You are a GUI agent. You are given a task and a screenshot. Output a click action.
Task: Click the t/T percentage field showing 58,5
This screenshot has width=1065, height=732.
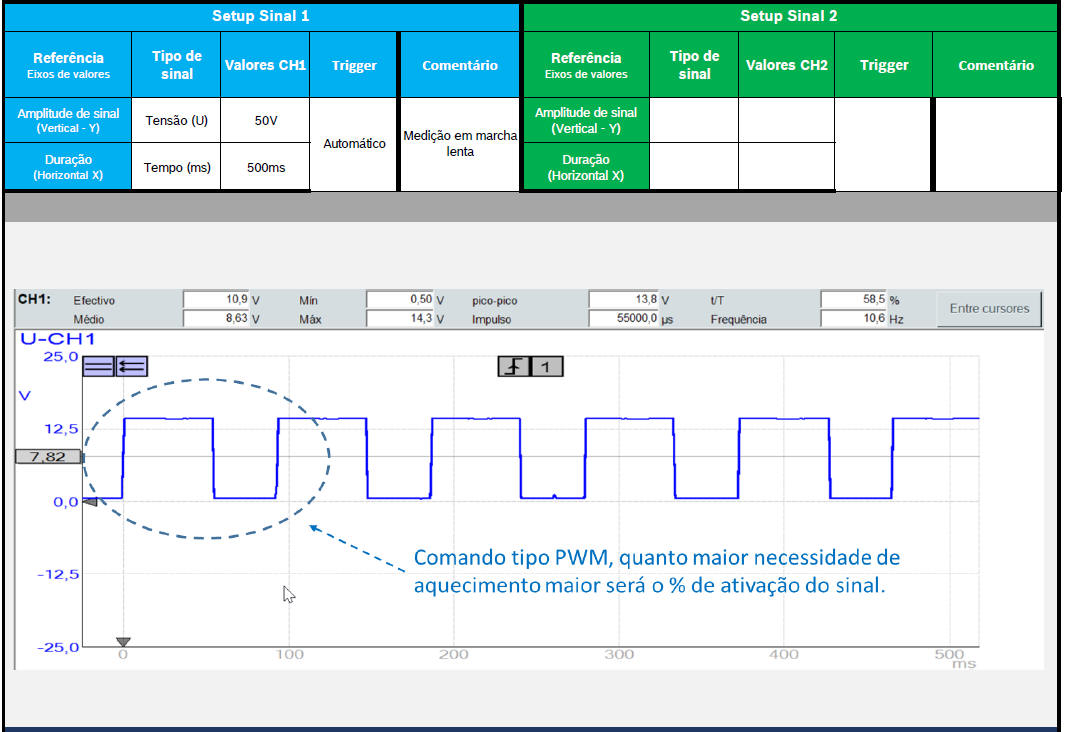click(x=853, y=300)
